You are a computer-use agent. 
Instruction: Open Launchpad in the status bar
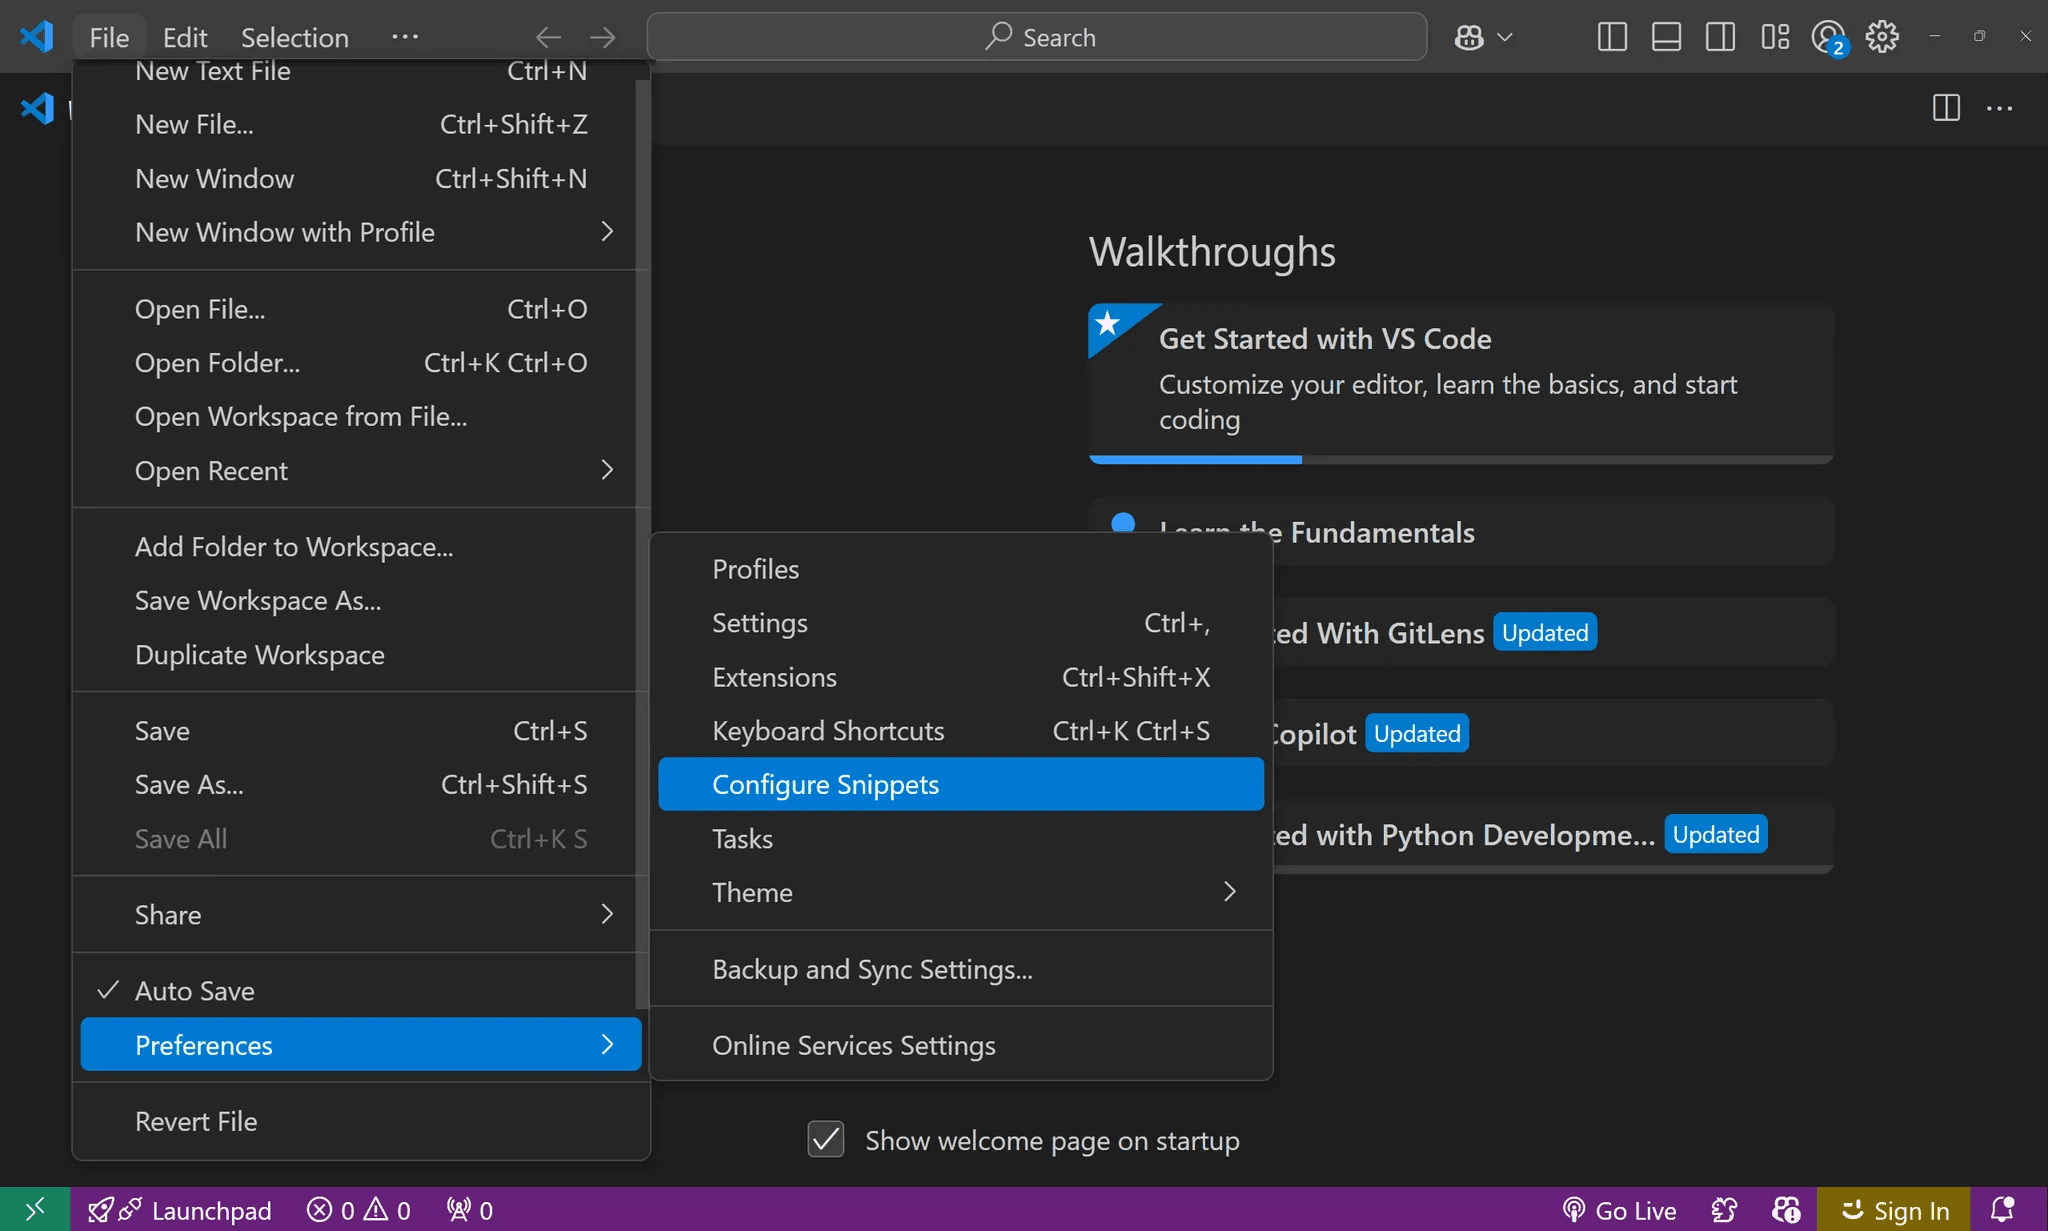click(x=180, y=1210)
